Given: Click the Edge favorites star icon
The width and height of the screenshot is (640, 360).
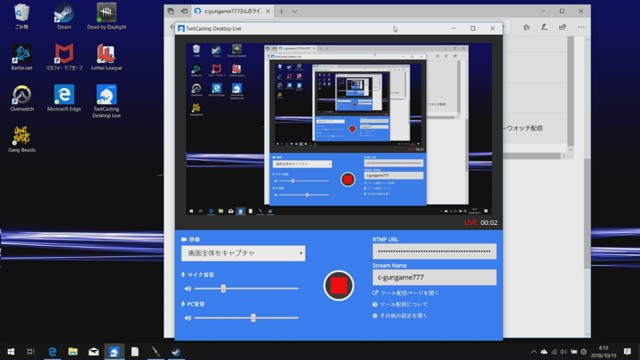Looking at the screenshot, I should point(527,27).
